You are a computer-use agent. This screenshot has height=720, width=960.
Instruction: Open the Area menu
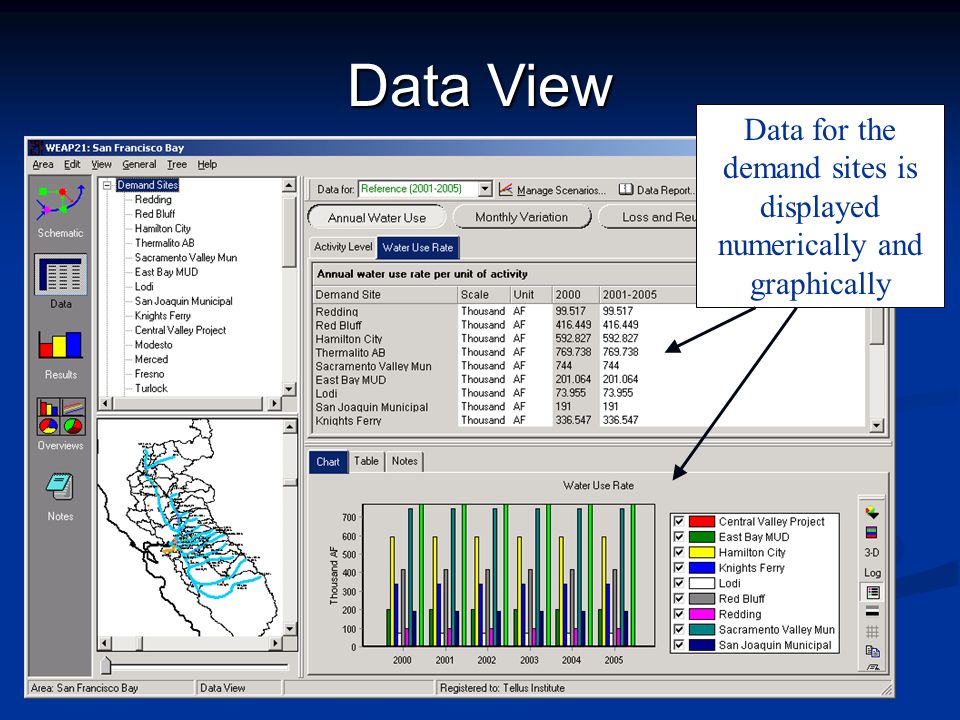[x=42, y=164]
